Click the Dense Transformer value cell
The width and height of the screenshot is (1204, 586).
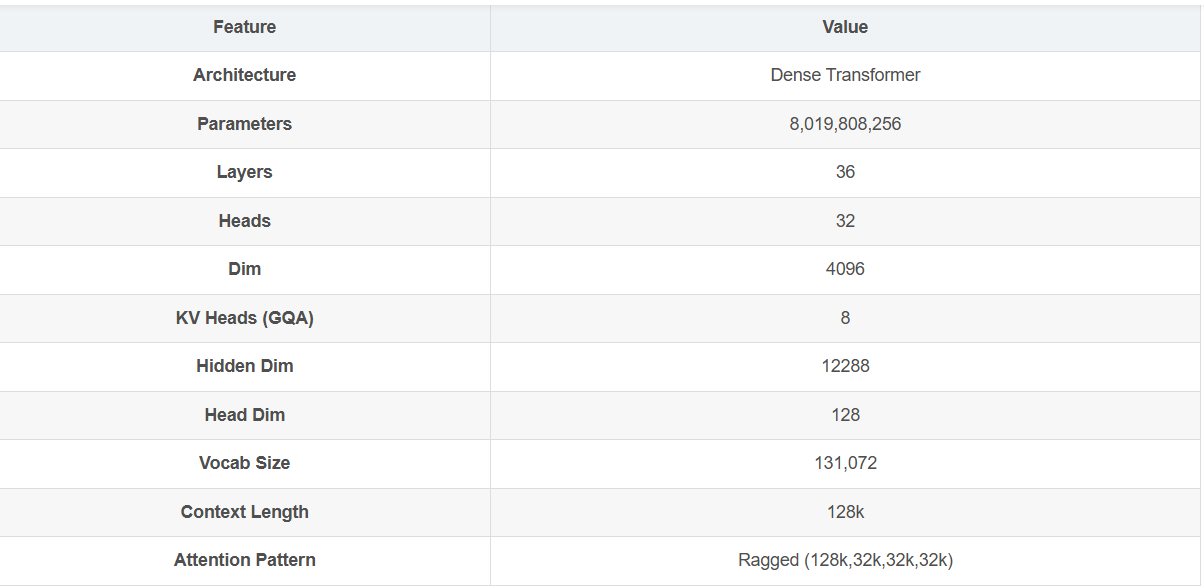pyautogui.click(x=845, y=75)
